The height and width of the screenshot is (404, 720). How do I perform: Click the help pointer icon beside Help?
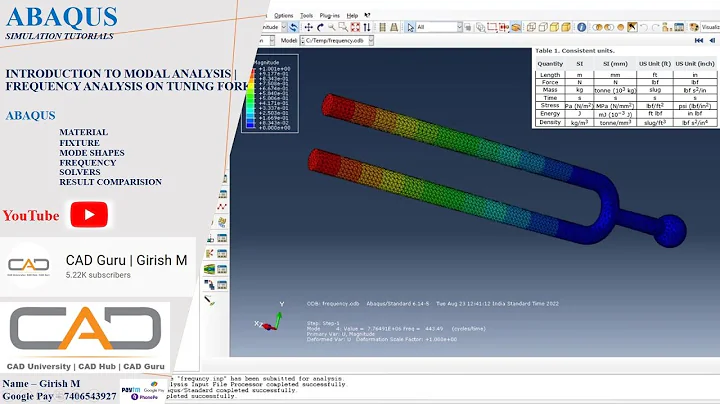tap(367, 16)
